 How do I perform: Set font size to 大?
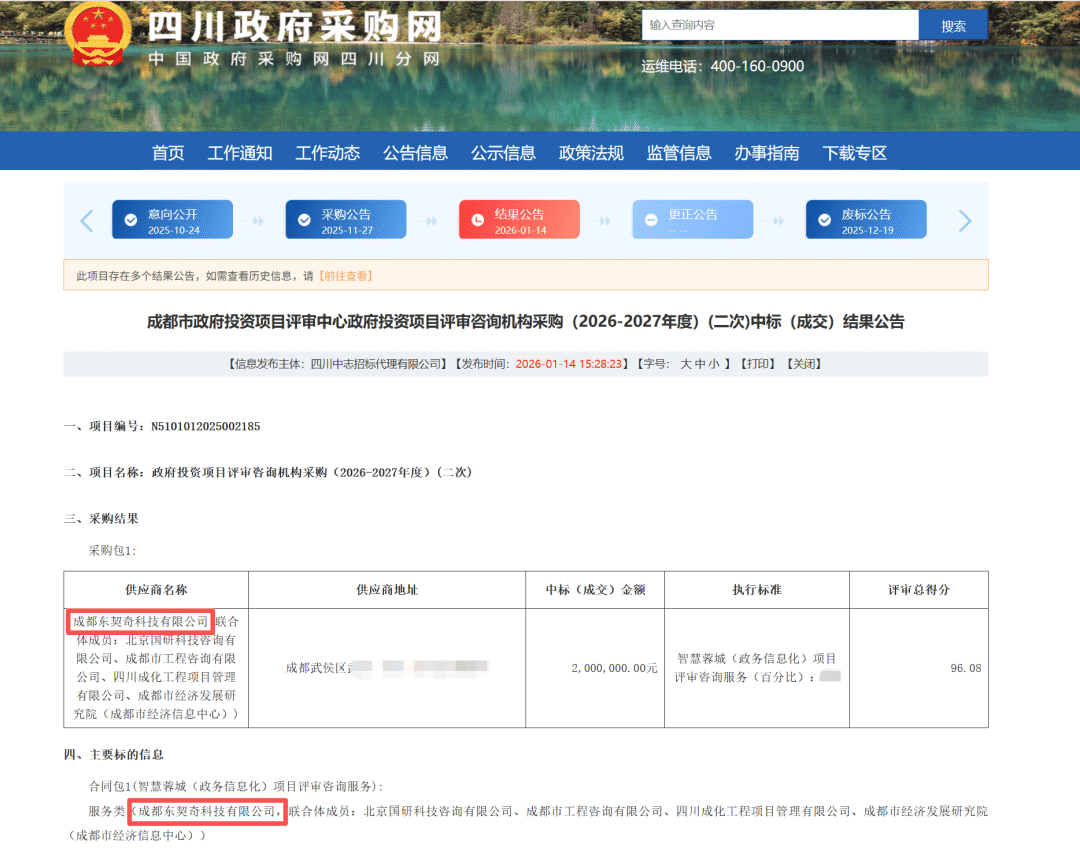coord(686,364)
